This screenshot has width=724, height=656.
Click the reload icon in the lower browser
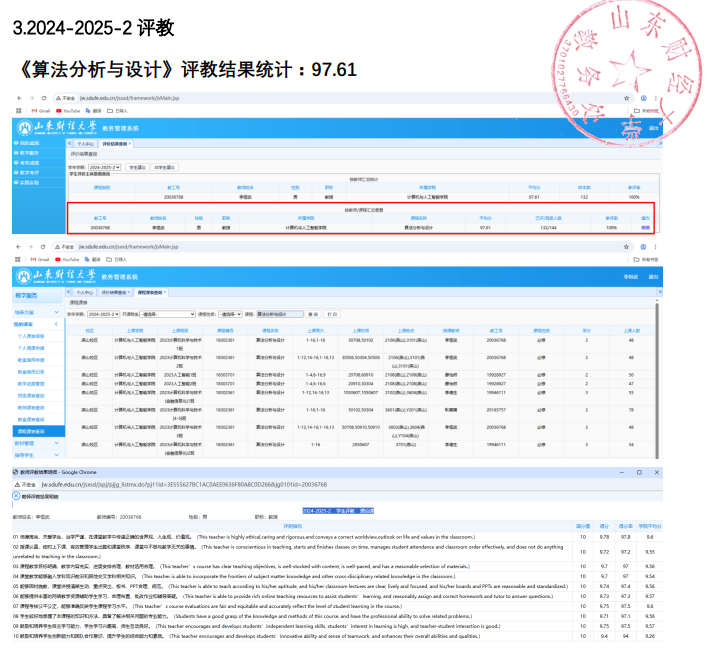click(x=41, y=245)
